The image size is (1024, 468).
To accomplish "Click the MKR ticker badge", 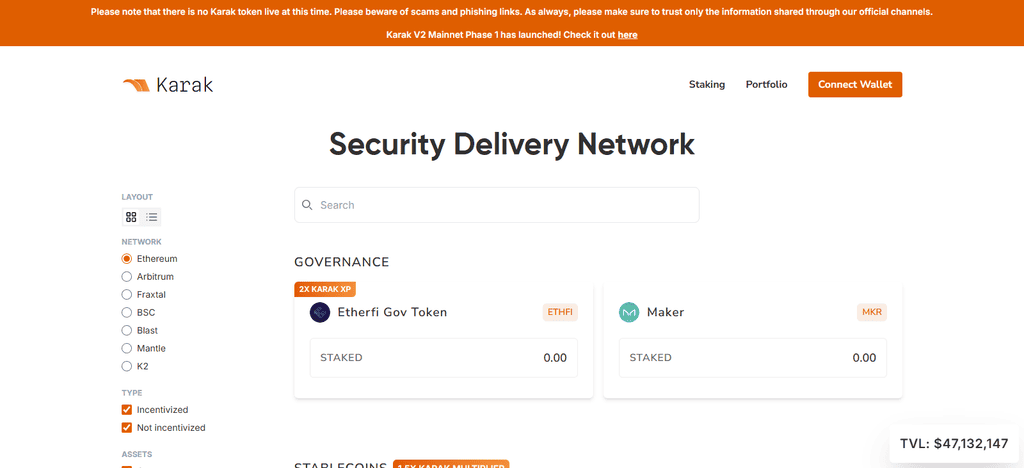I will (872, 312).
